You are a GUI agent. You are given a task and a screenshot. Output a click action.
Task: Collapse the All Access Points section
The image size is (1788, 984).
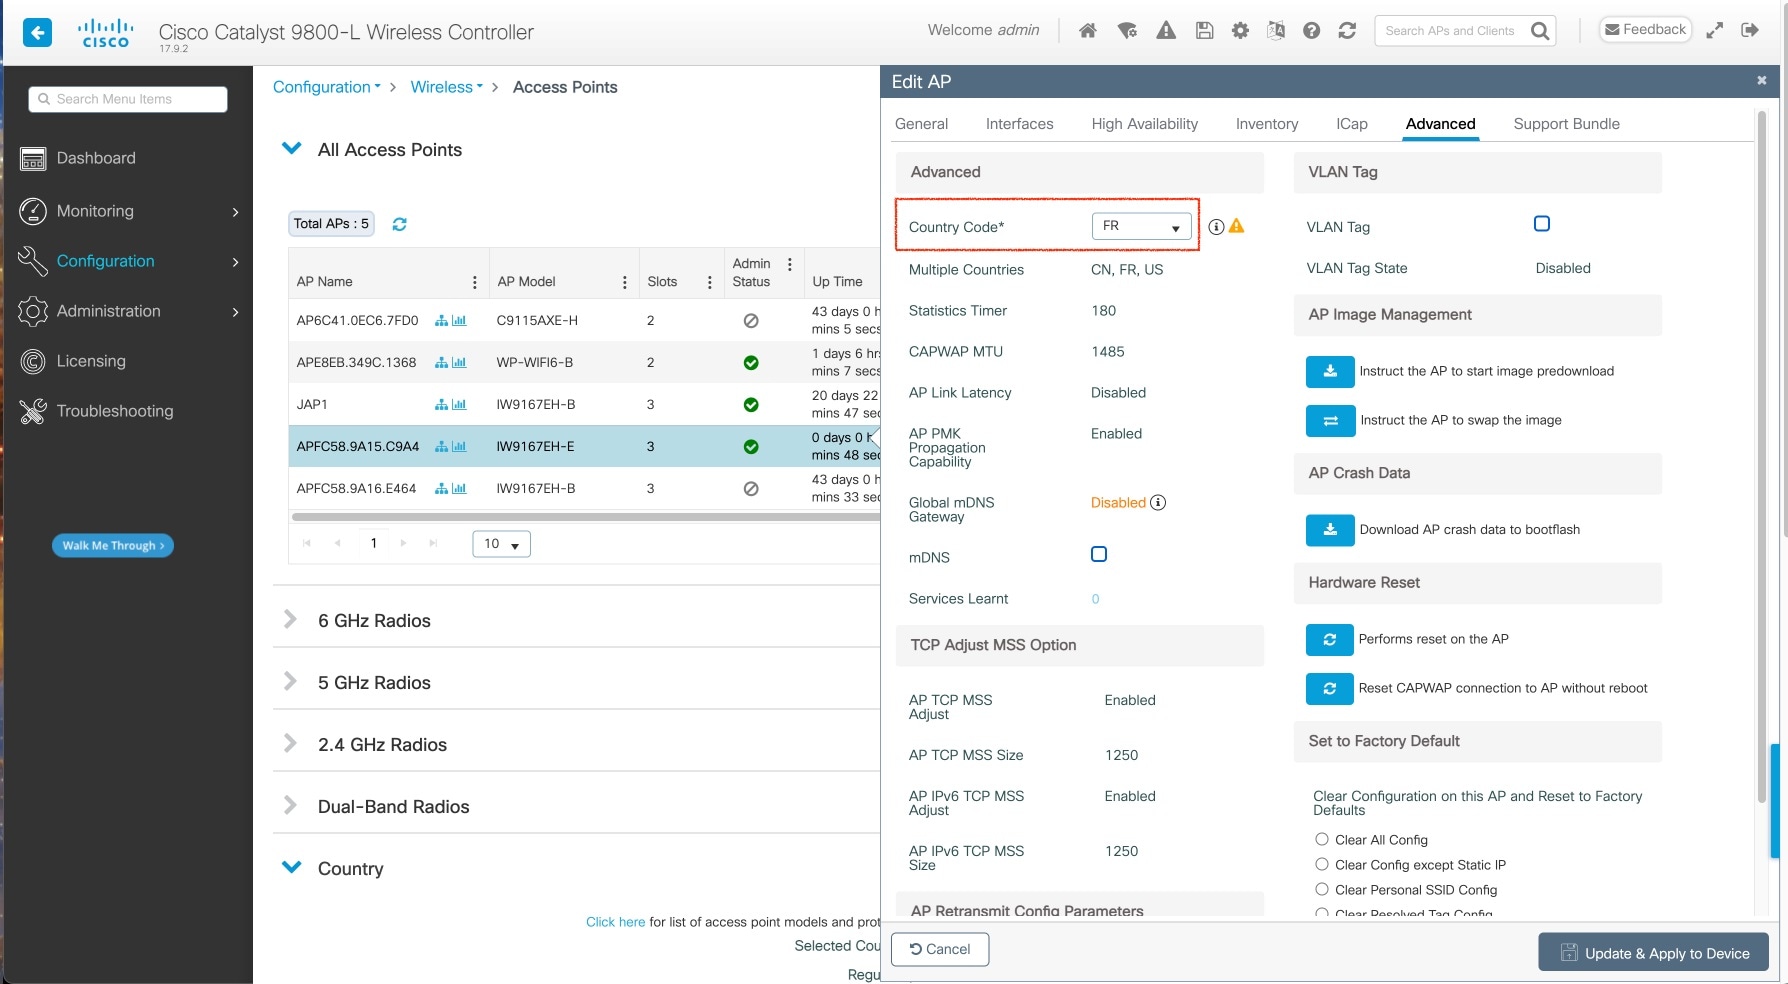pyautogui.click(x=292, y=148)
